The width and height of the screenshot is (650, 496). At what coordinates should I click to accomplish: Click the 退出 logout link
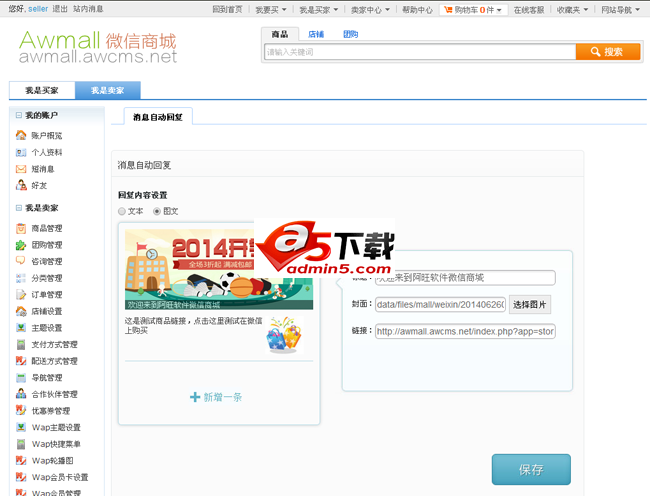point(60,9)
